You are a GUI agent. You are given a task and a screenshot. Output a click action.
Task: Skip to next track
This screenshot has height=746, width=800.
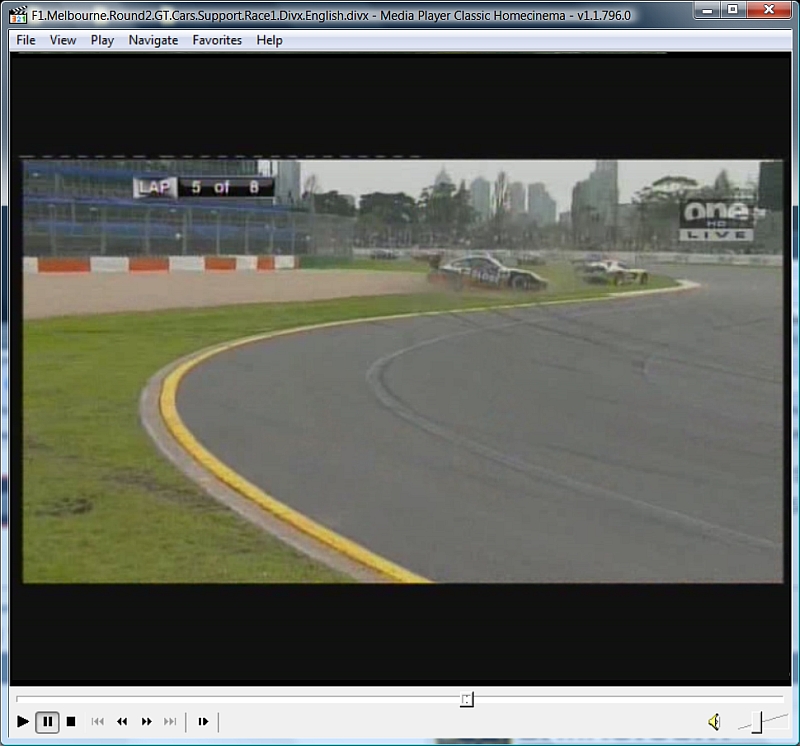170,721
